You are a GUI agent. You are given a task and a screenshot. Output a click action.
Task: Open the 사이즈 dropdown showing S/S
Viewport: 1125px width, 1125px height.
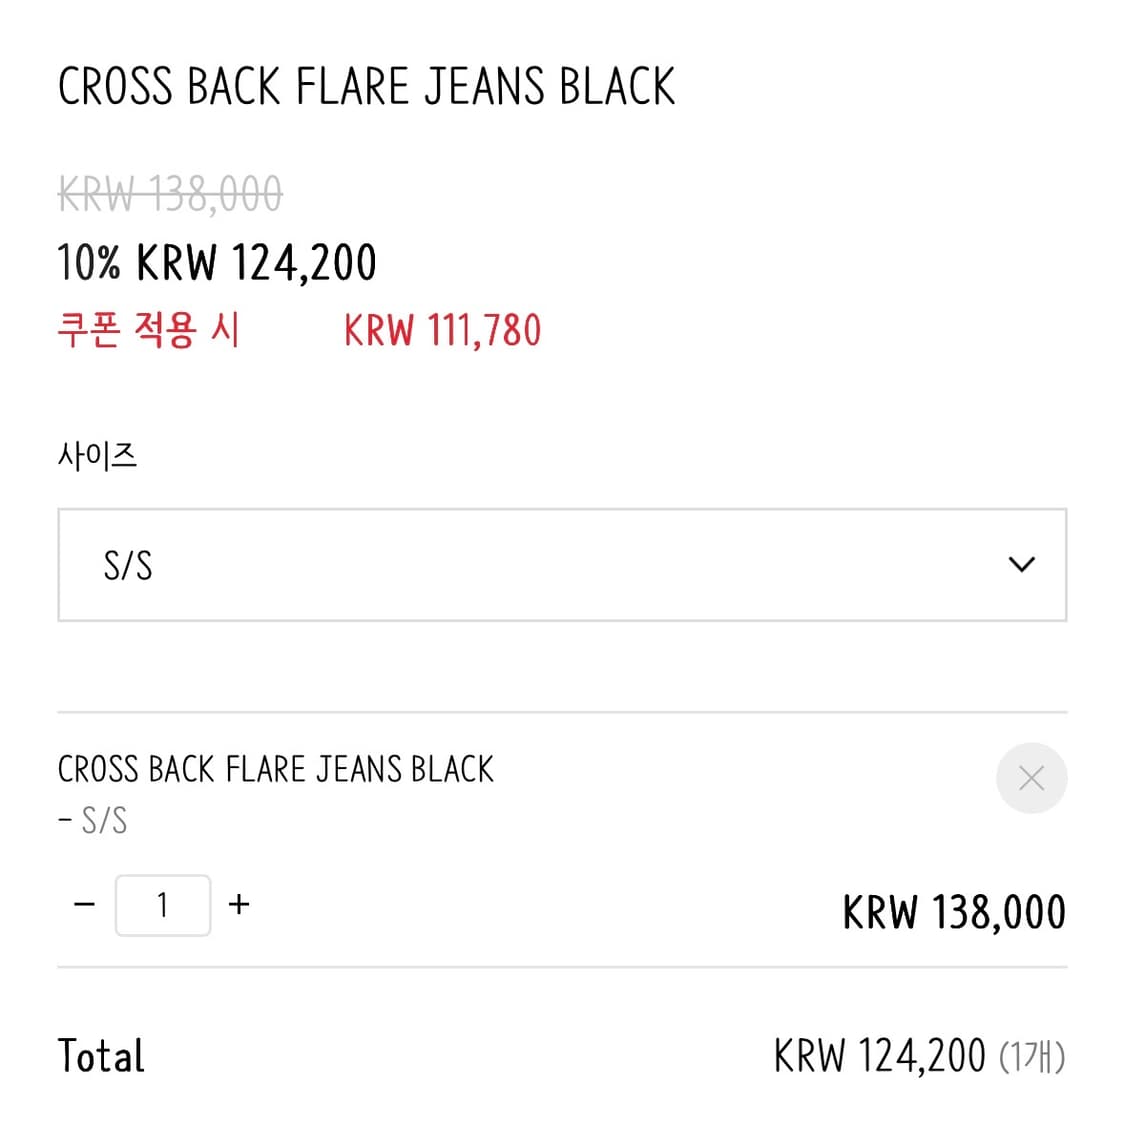coord(562,565)
